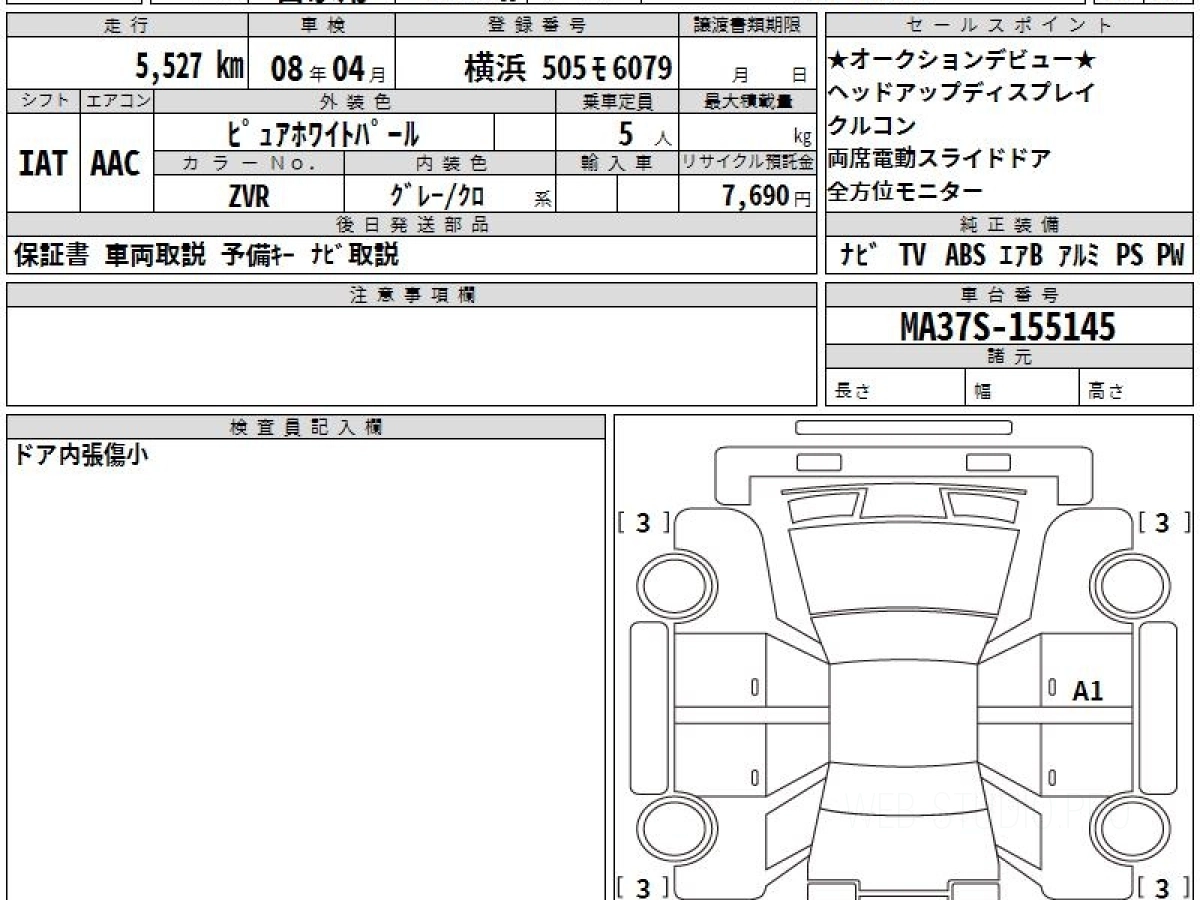Select ナビ取説 in later-shipped parts

coord(355,255)
